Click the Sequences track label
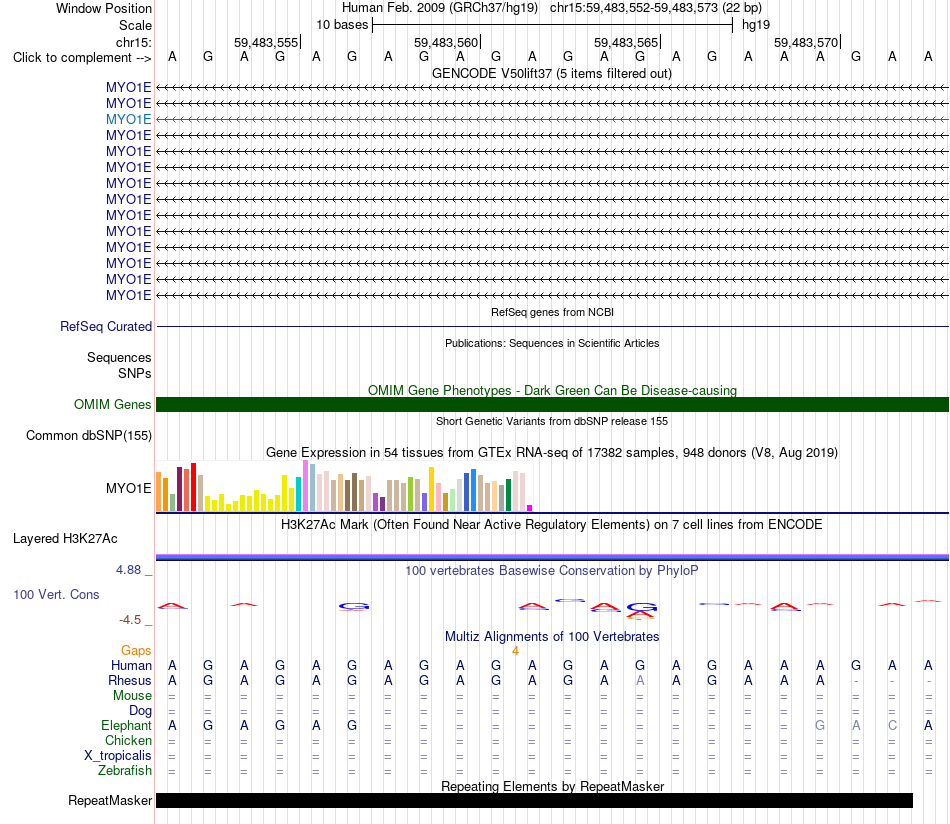The width and height of the screenshot is (950, 824). pyautogui.click(x=119, y=357)
